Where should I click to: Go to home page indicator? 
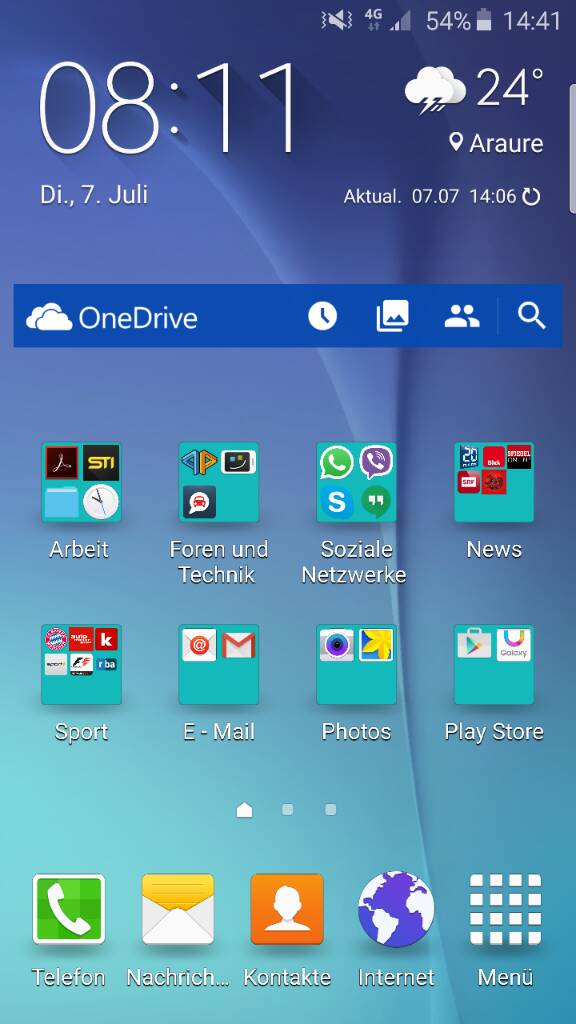(244, 810)
